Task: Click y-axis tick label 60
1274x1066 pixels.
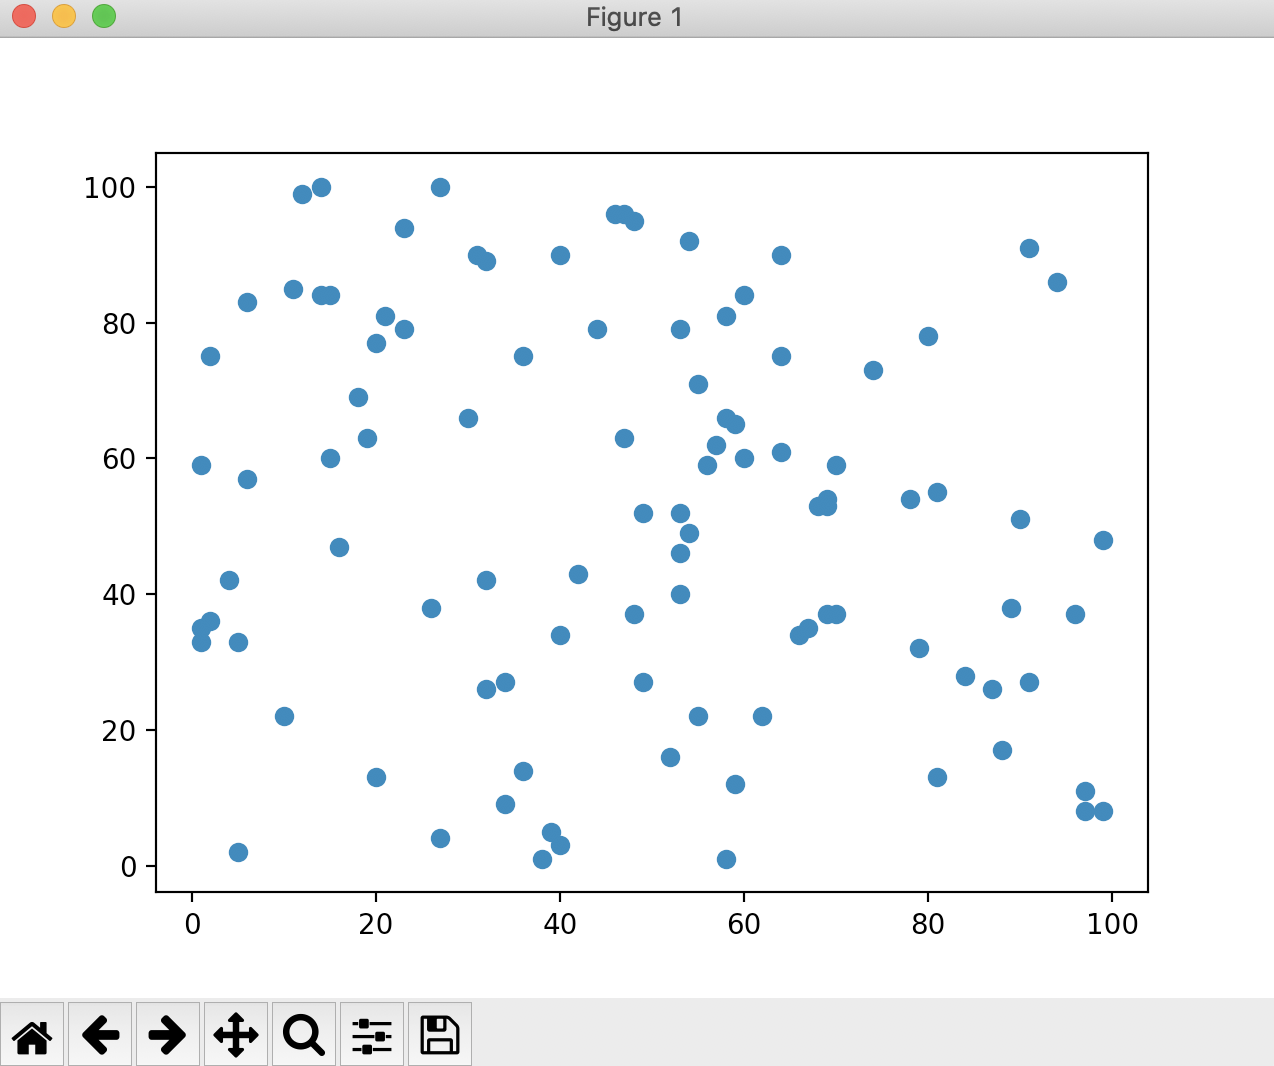Action: point(118,459)
